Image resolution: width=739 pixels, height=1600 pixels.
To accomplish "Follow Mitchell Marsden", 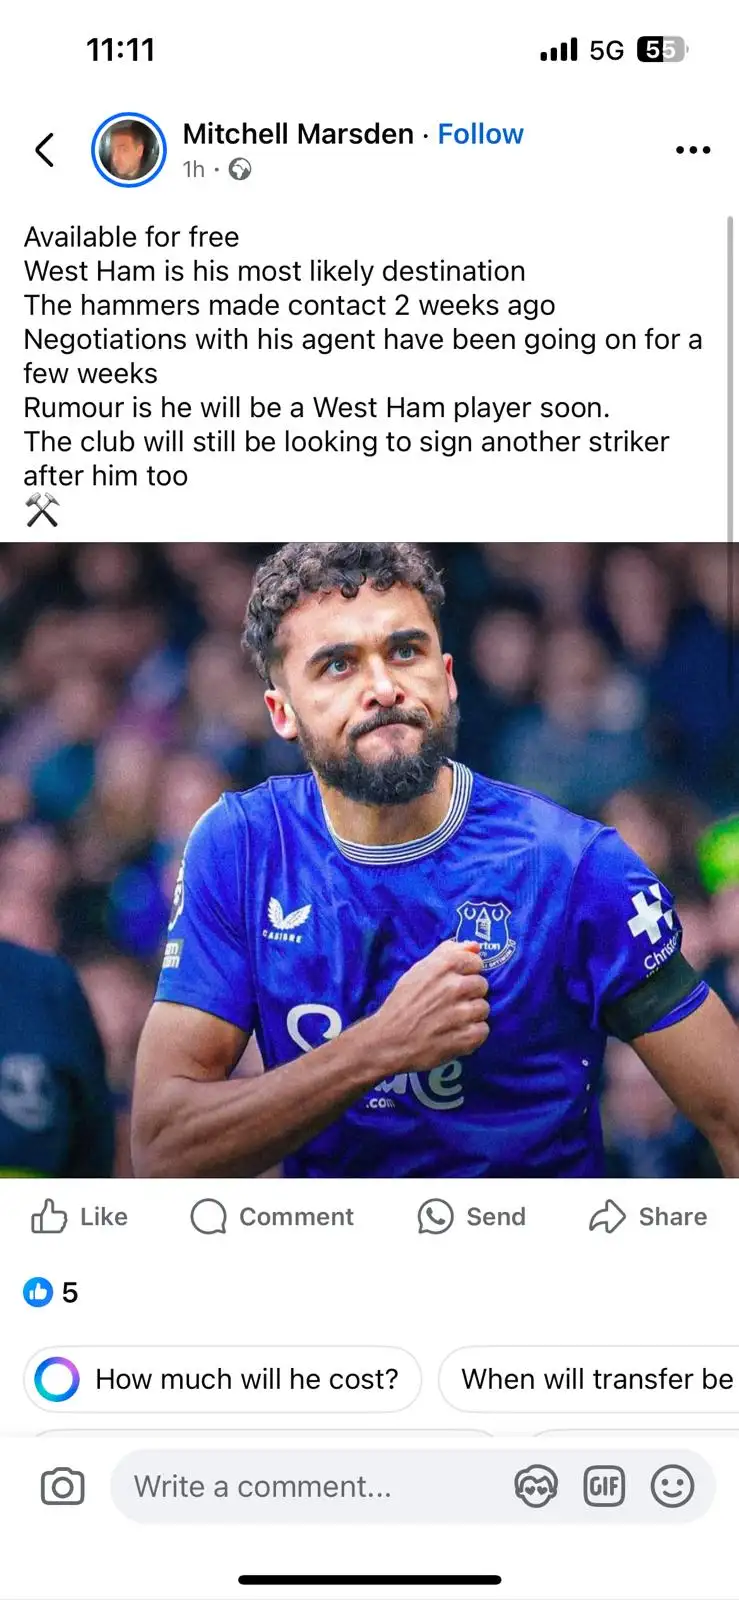I will [x=480, y=134].
